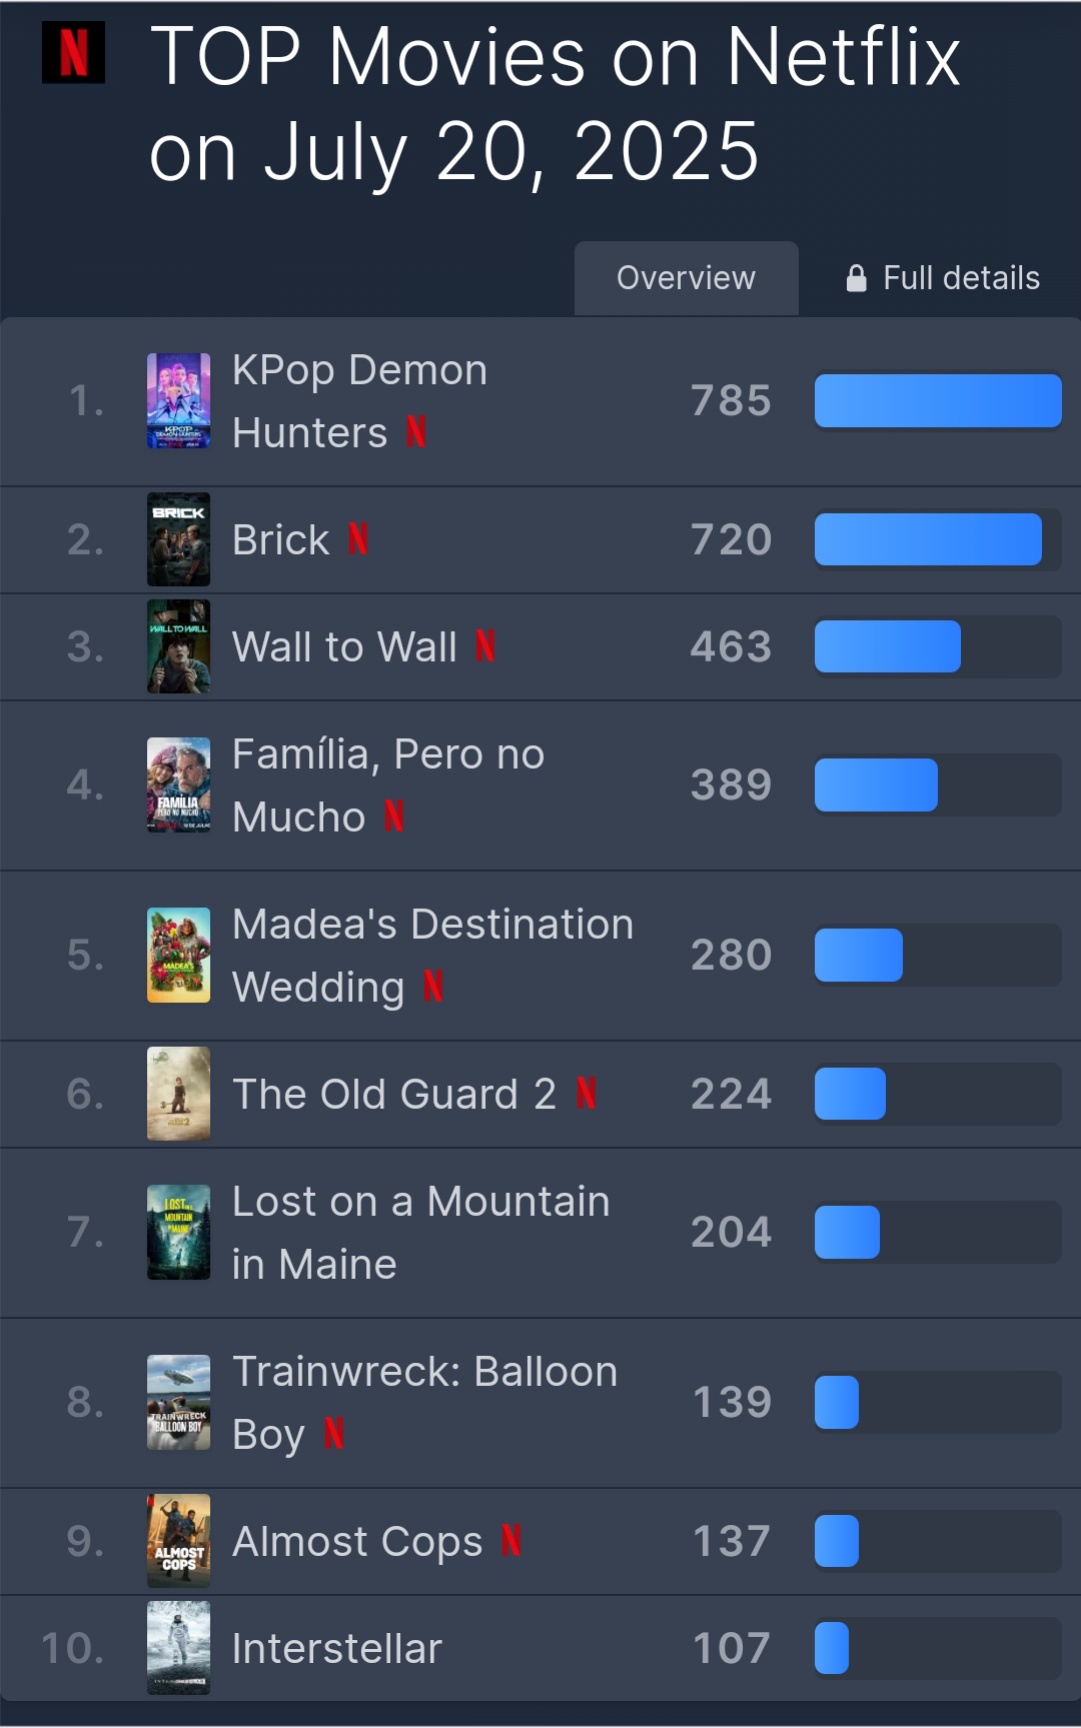Open the KPop Demon Hunters title link
Viewport: 1081px width, 1728px height.
(360, 401)
